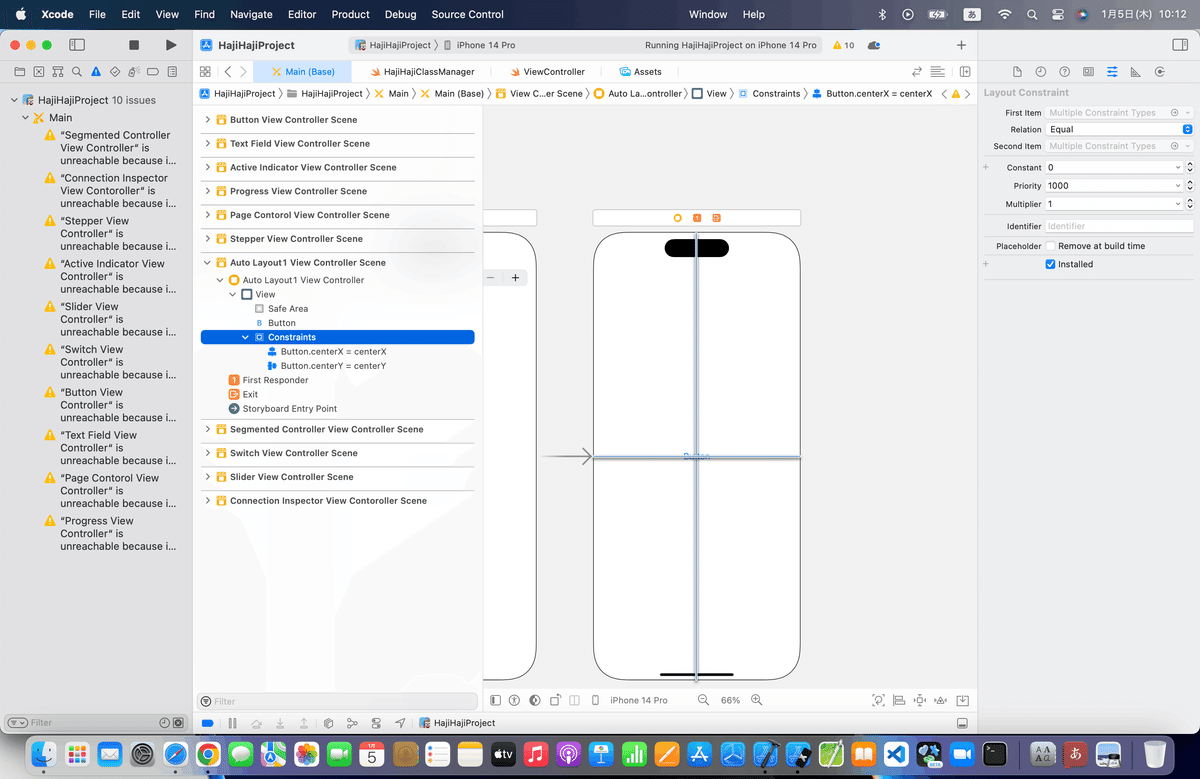Click the Run (play) button in toolbar

pyautogui.click(x=171, y=45)
